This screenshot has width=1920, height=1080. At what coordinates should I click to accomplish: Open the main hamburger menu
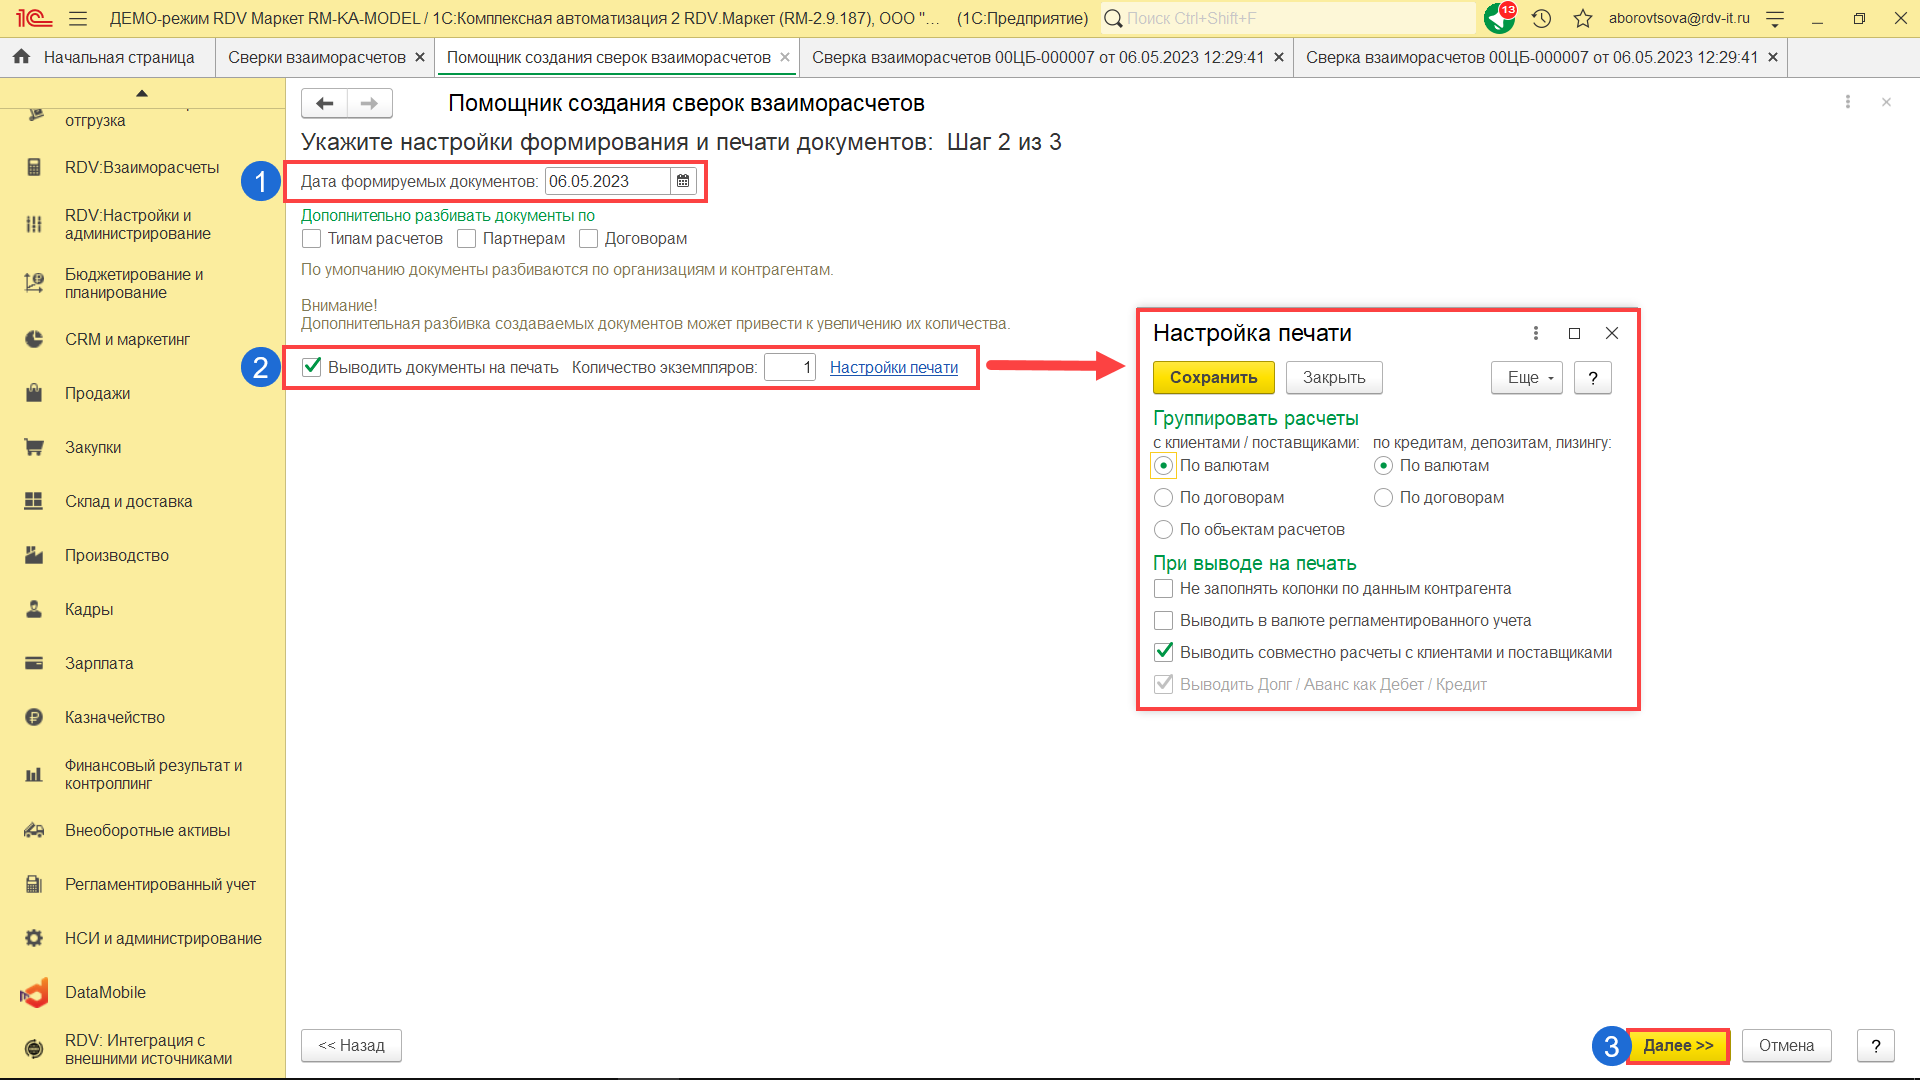point(78,18)
